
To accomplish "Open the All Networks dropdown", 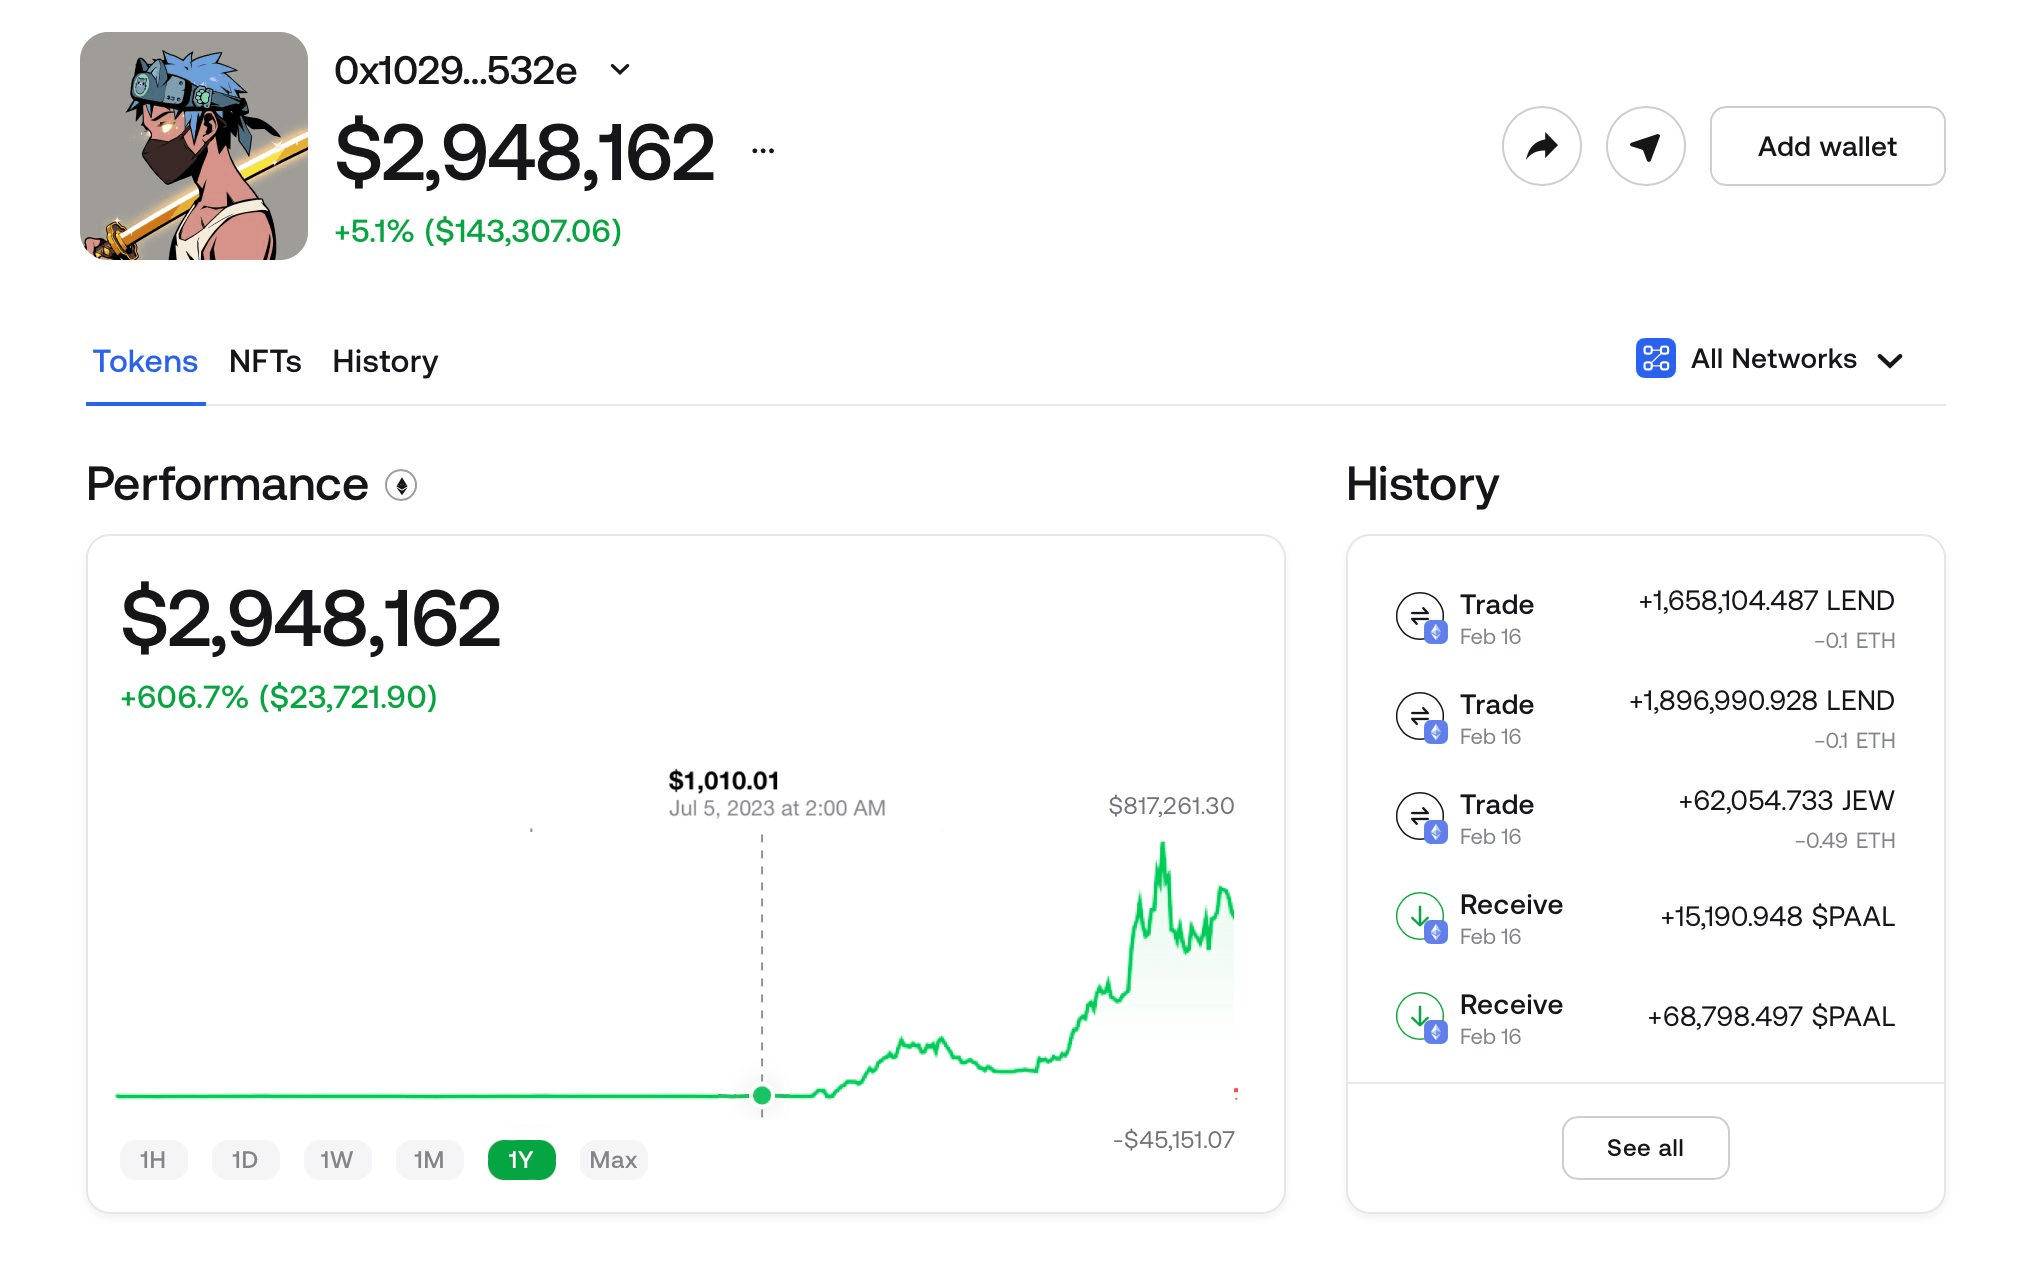I will click(x=1889, y=360).
